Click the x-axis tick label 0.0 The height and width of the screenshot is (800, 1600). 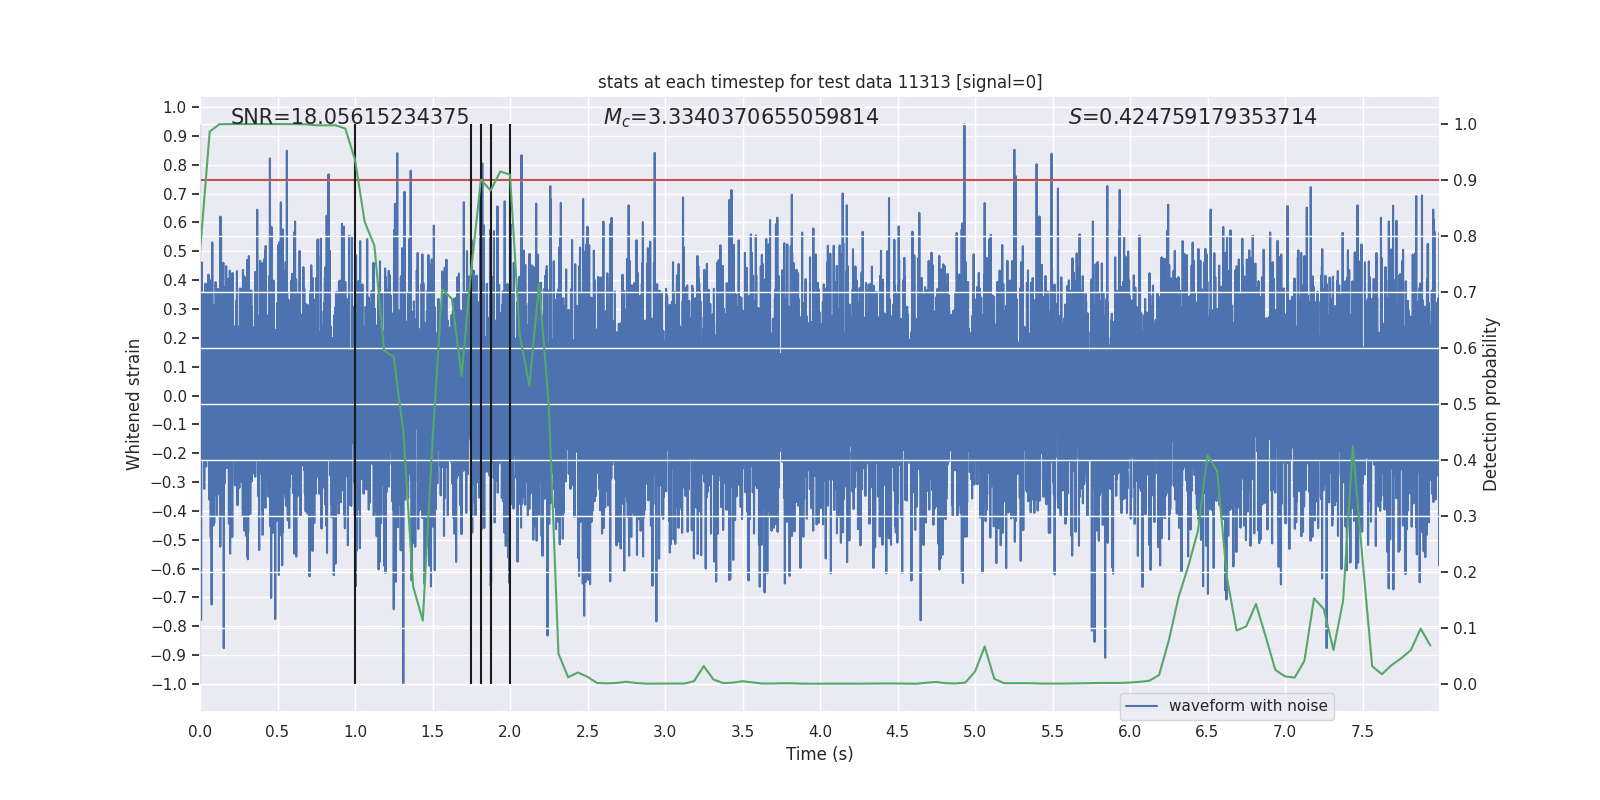tap(200, 731)
